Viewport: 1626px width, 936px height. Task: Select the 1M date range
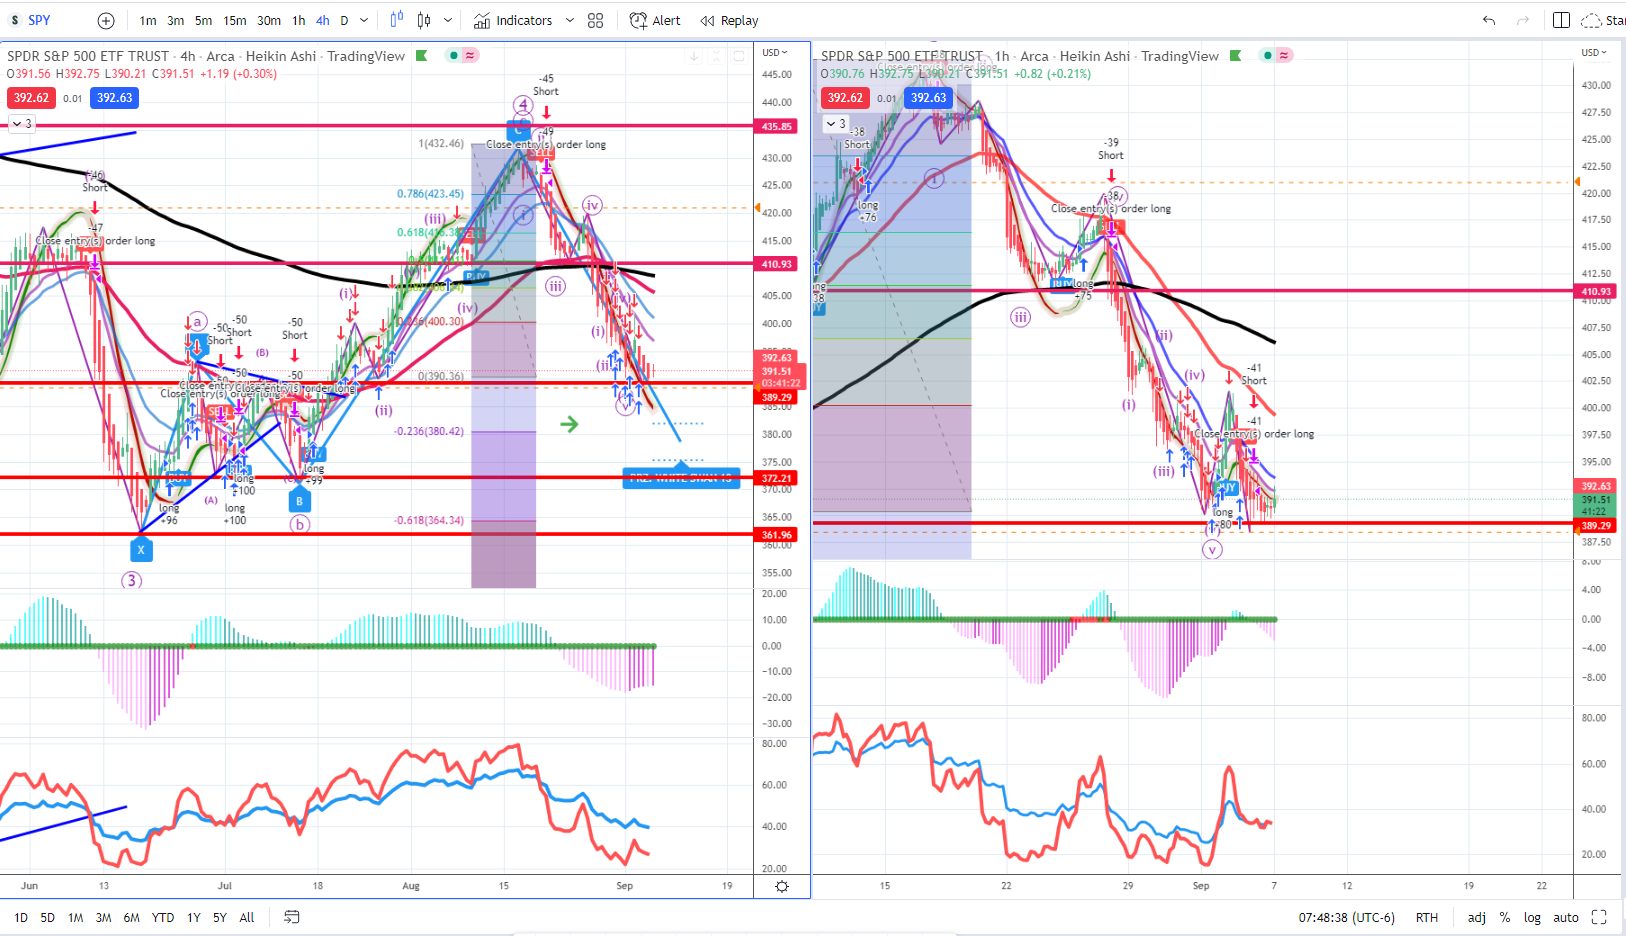(x=75, y=917)
